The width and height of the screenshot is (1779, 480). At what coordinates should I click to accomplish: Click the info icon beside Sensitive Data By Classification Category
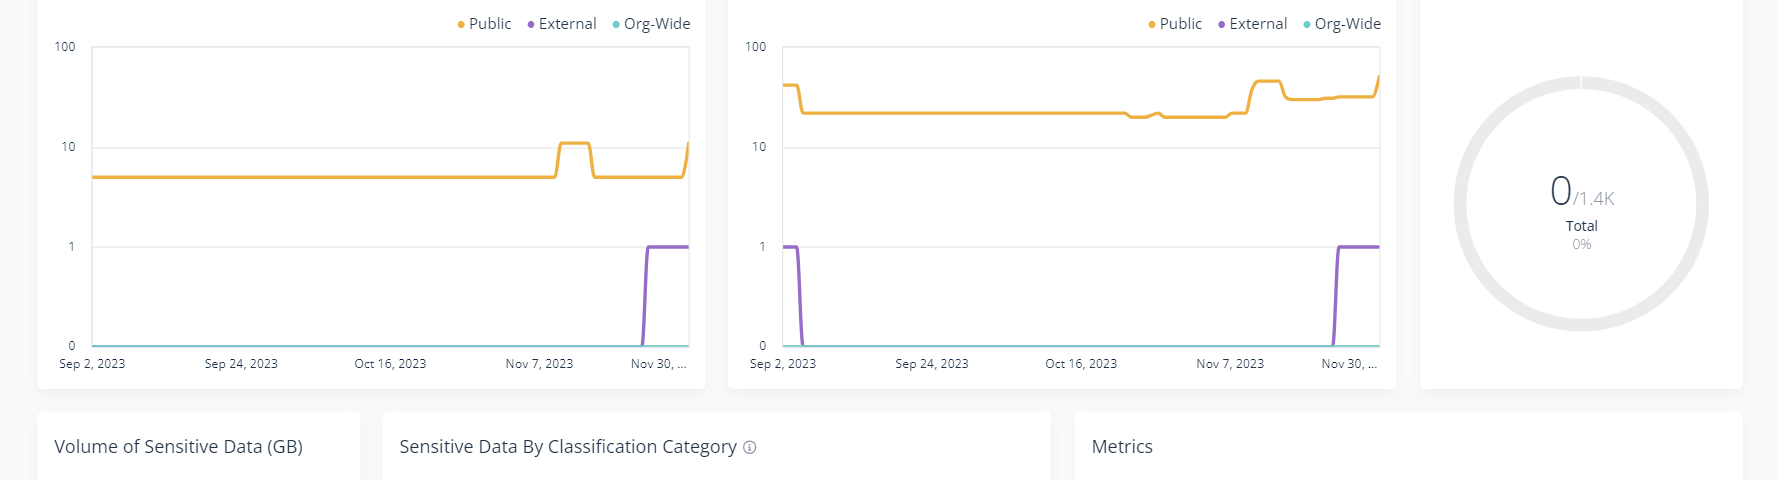pos(750,448)
